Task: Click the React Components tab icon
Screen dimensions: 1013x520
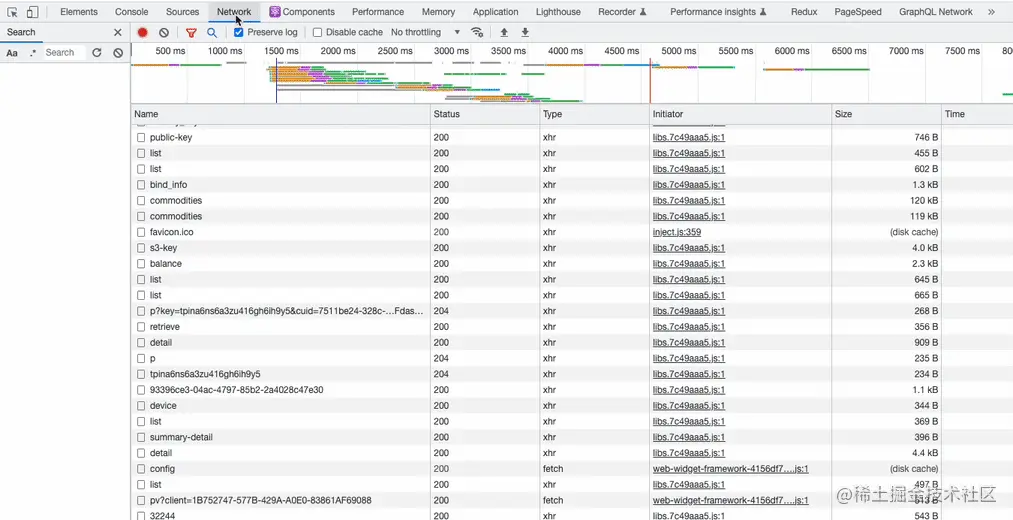Action: (x=275, y=12)
